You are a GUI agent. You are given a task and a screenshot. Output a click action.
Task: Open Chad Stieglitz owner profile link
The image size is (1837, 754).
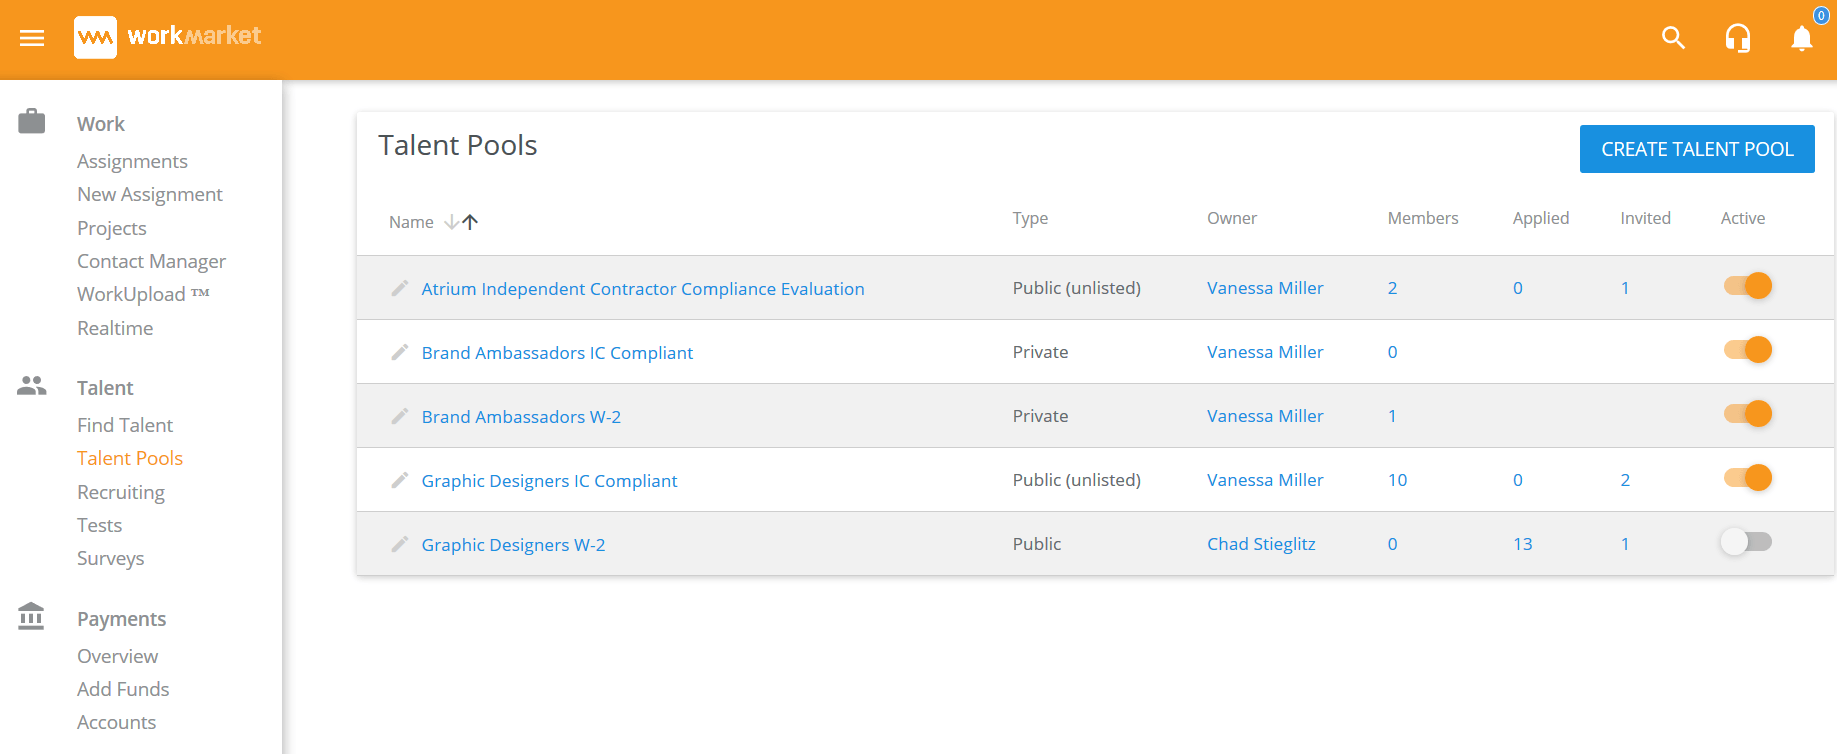click(x=1260, y=544)
